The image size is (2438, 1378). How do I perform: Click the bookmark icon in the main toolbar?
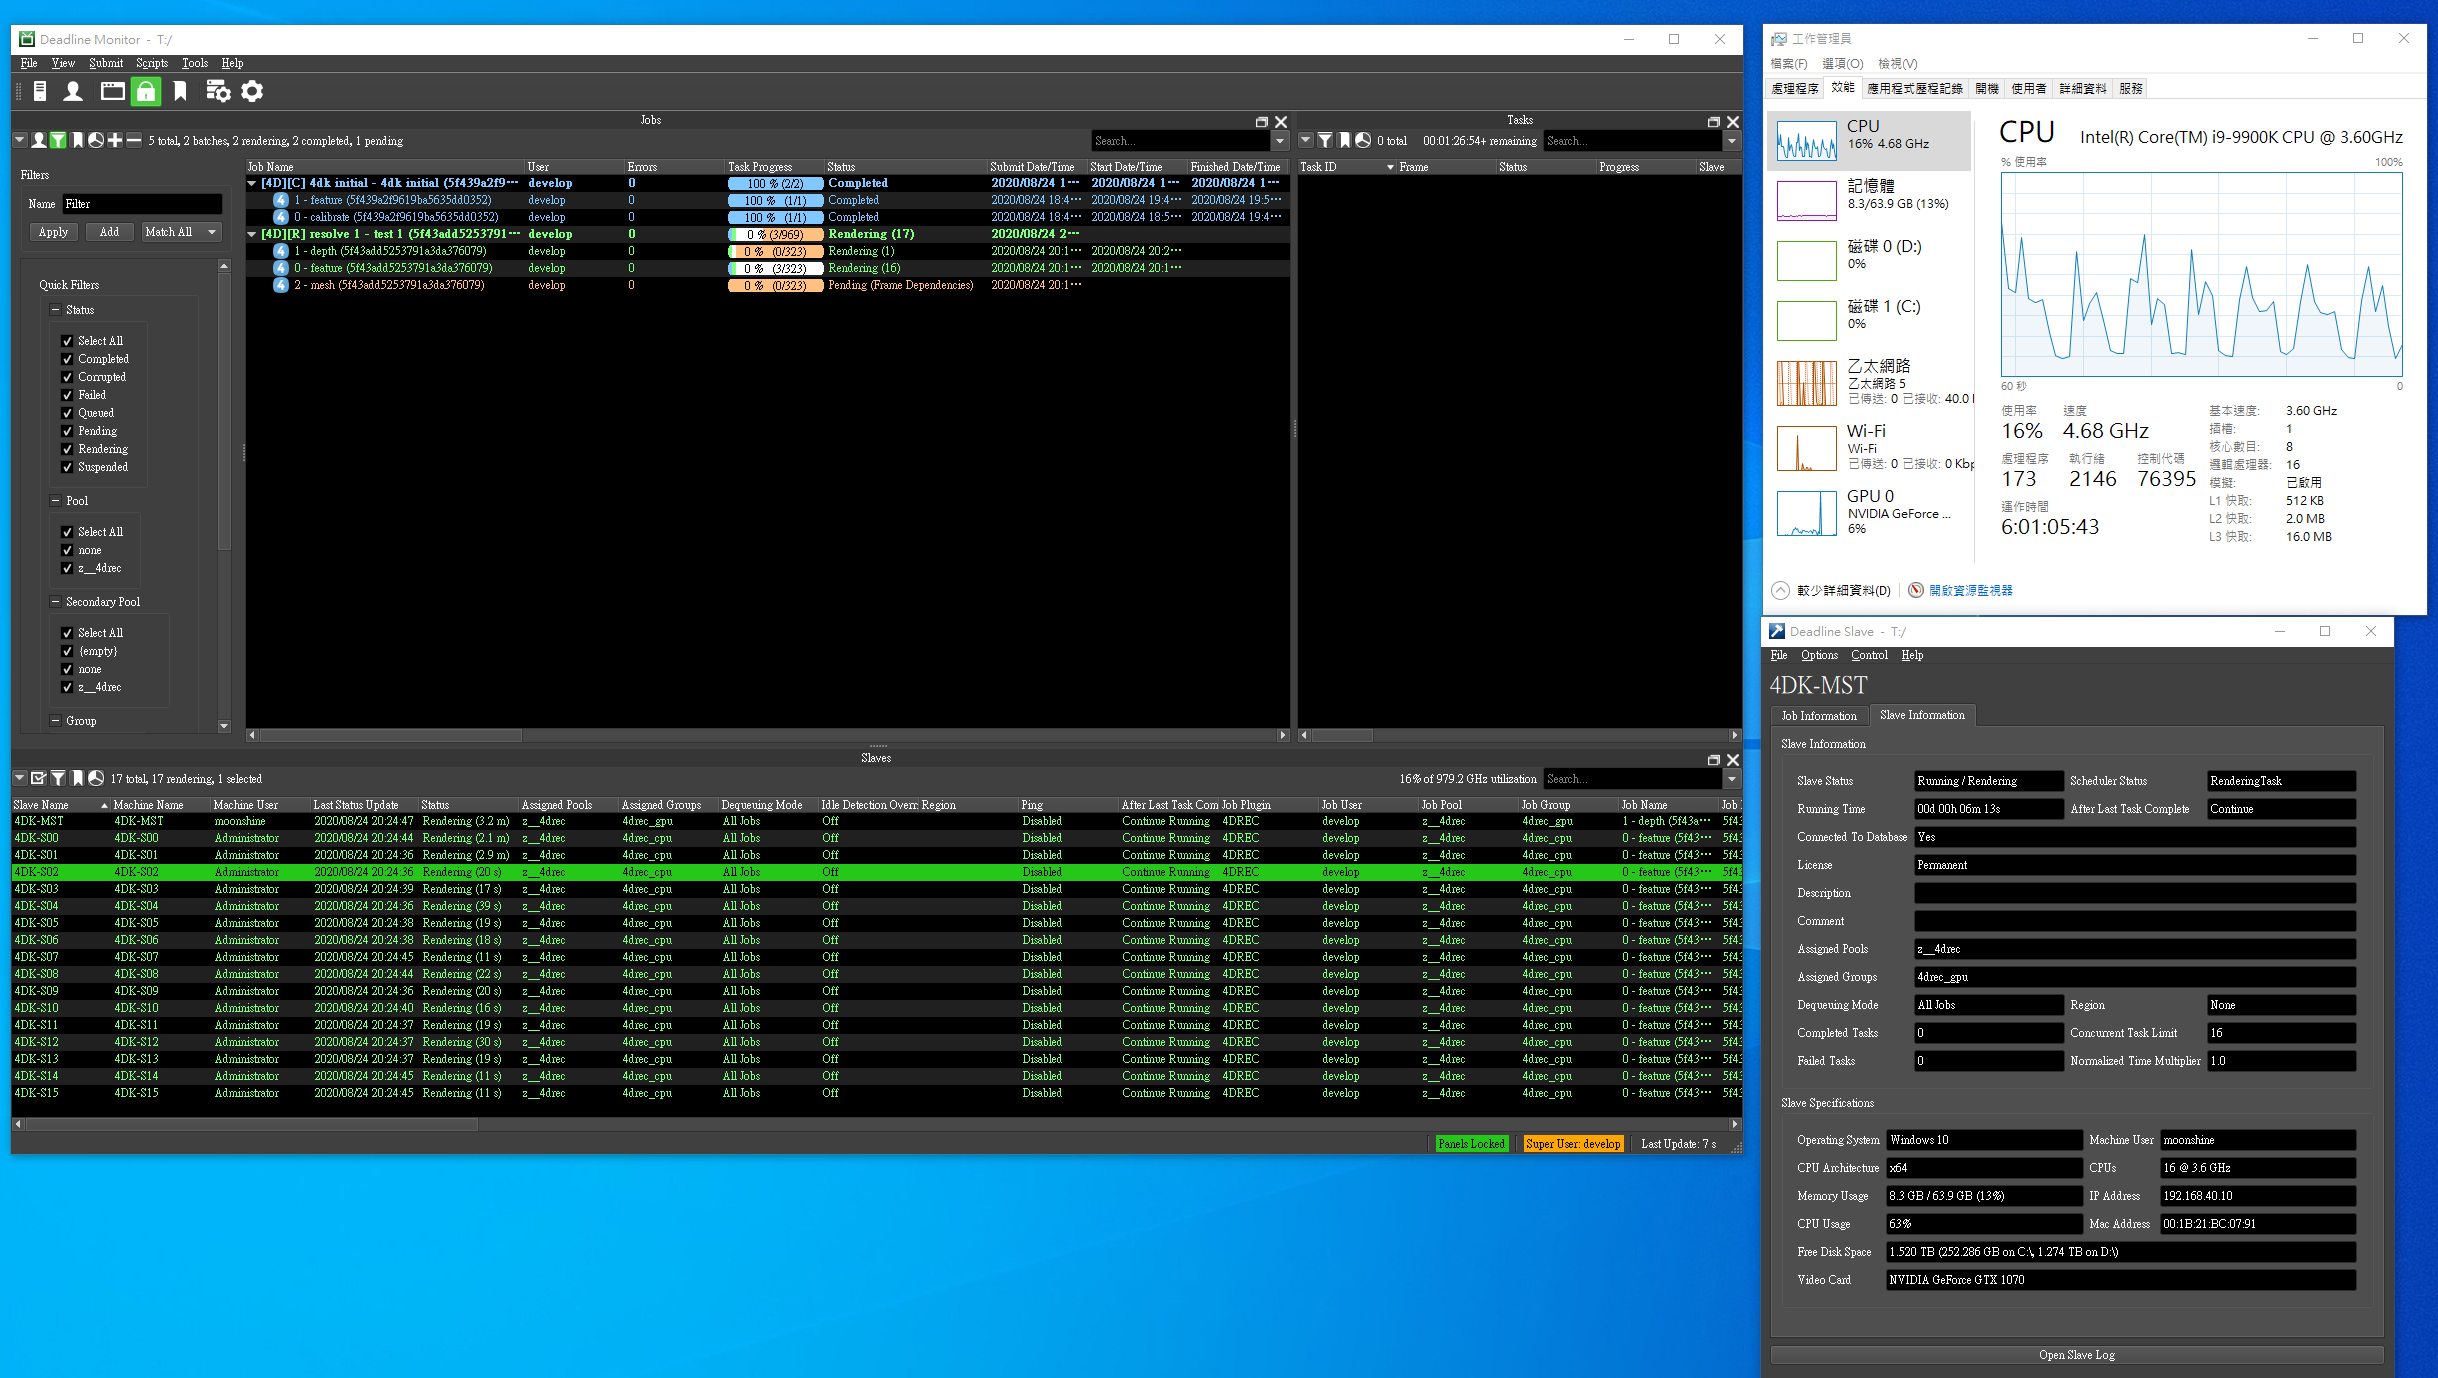(x=180, y=91)
